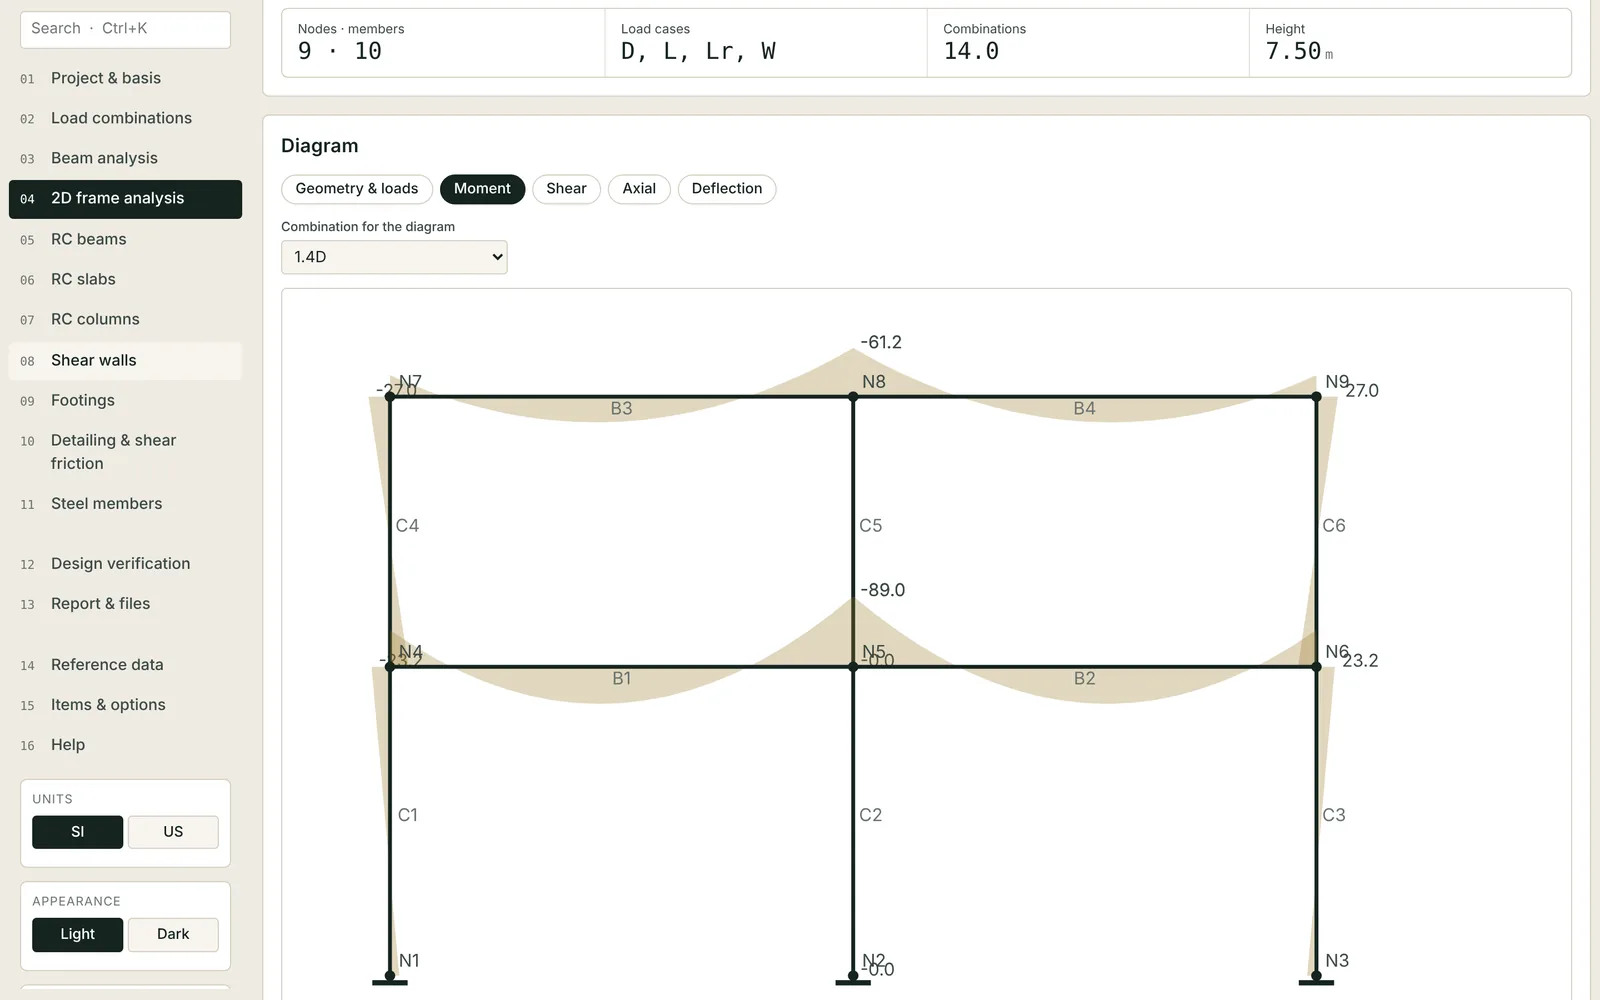Show the Deflection diagram
The image size is (1600, 1000).
[x=727, y=189]
